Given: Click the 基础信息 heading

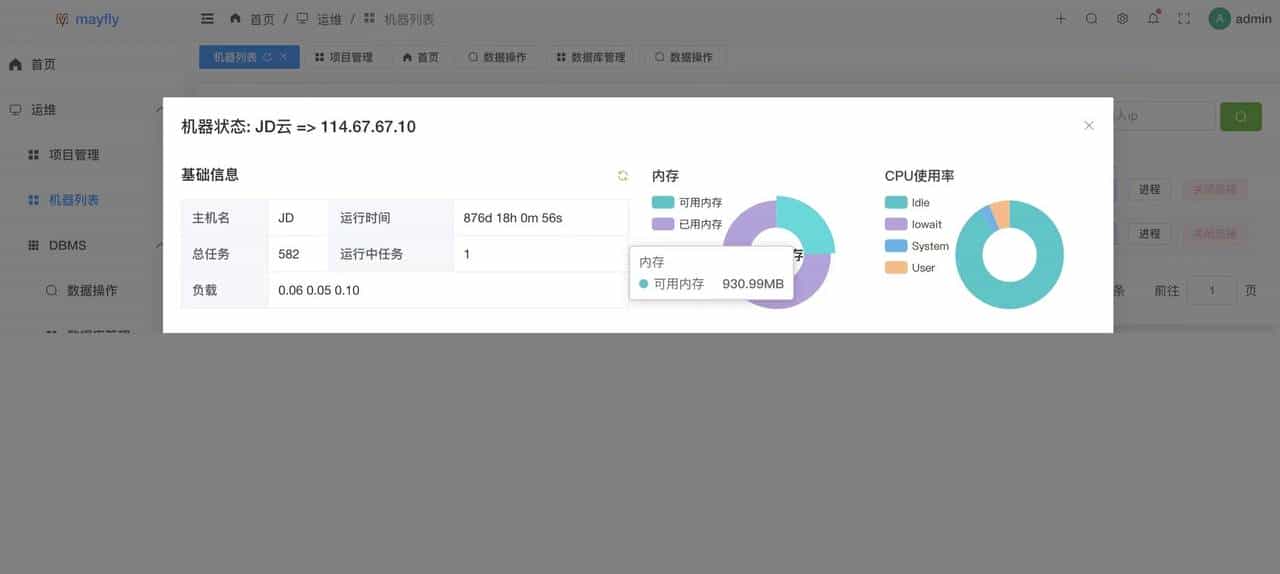Looking at the screenshot, I should pyautogui.click(x=210, y=175).
